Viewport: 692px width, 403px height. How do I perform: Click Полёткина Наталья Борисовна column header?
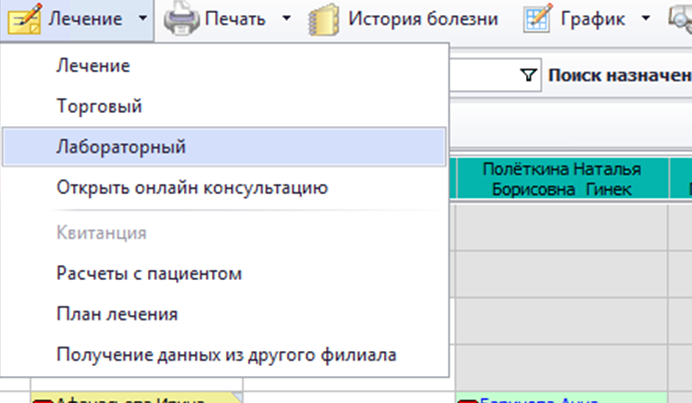pyautogui.click(x=560, y=178)
